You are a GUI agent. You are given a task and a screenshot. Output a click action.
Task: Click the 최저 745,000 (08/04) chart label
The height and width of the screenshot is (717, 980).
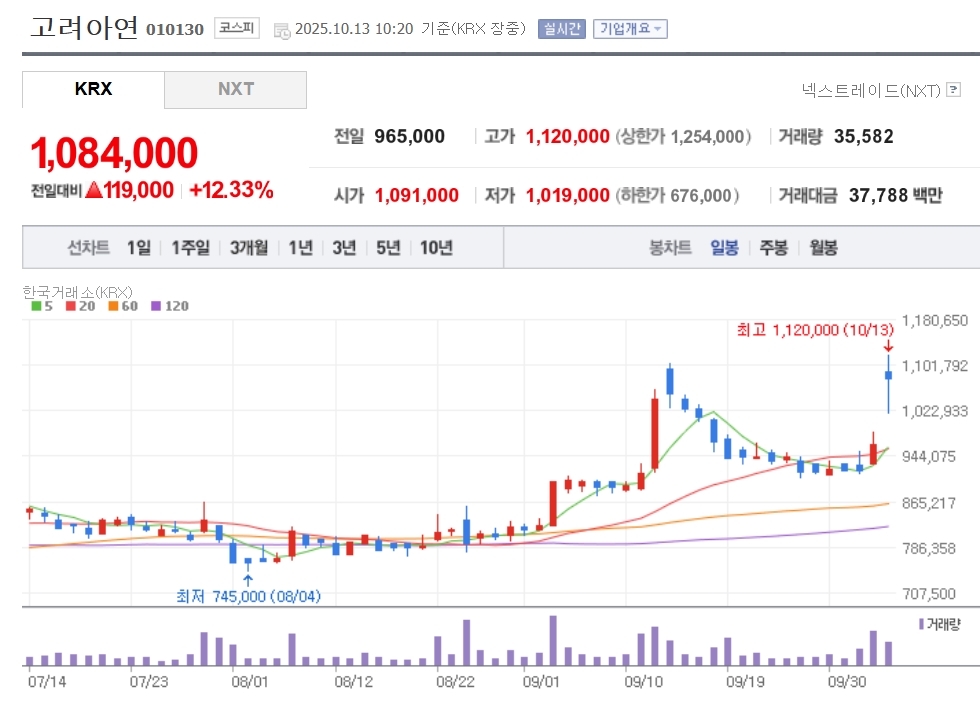(248, 596)
